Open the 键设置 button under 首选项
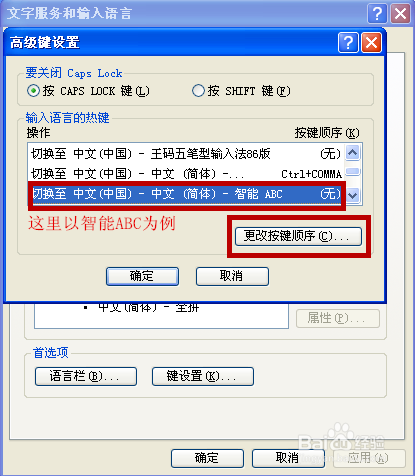This screenshot has width=415, height=476. (203, 376)
